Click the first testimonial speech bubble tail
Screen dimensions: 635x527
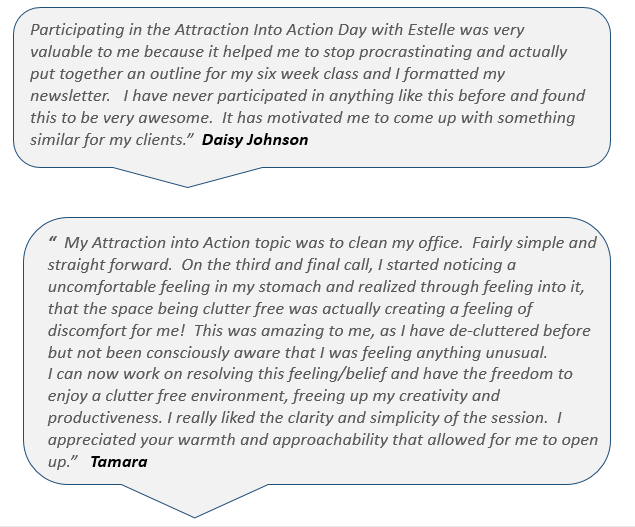tap(187, 177)
